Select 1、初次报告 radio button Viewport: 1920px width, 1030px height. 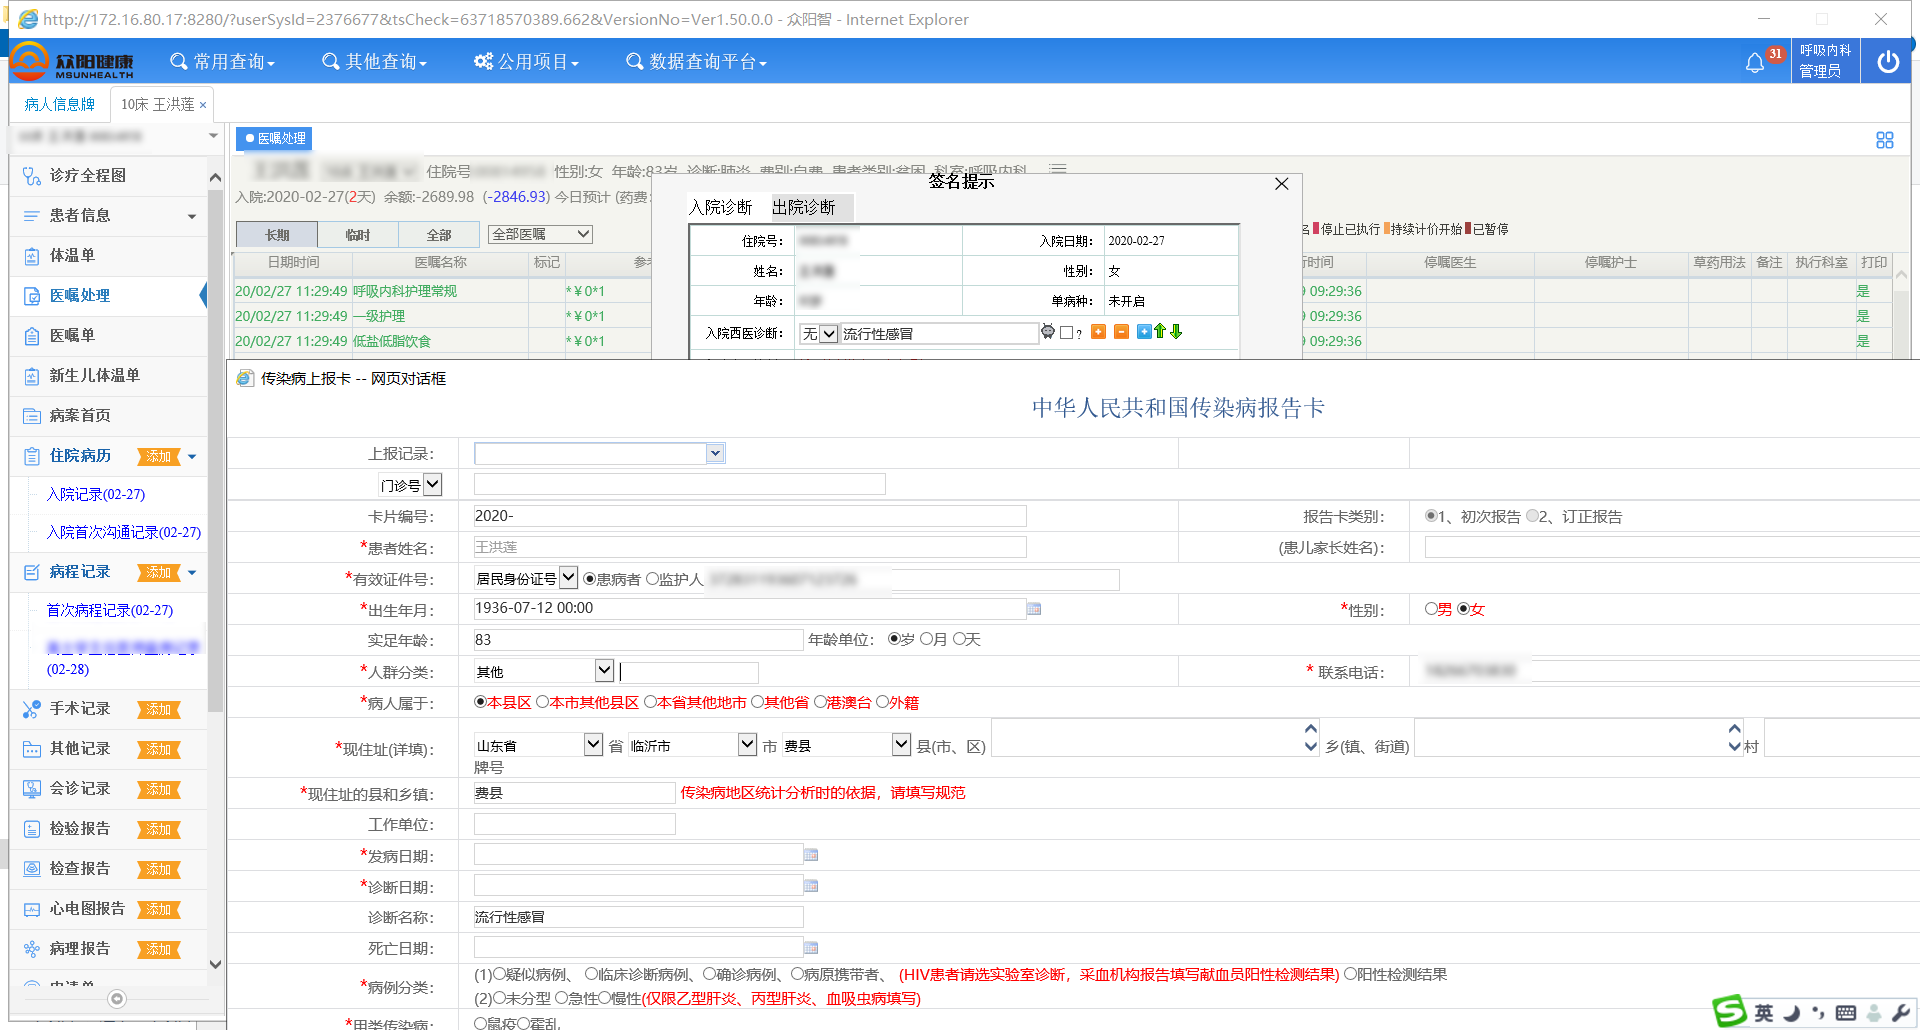tap(1431, 517)
